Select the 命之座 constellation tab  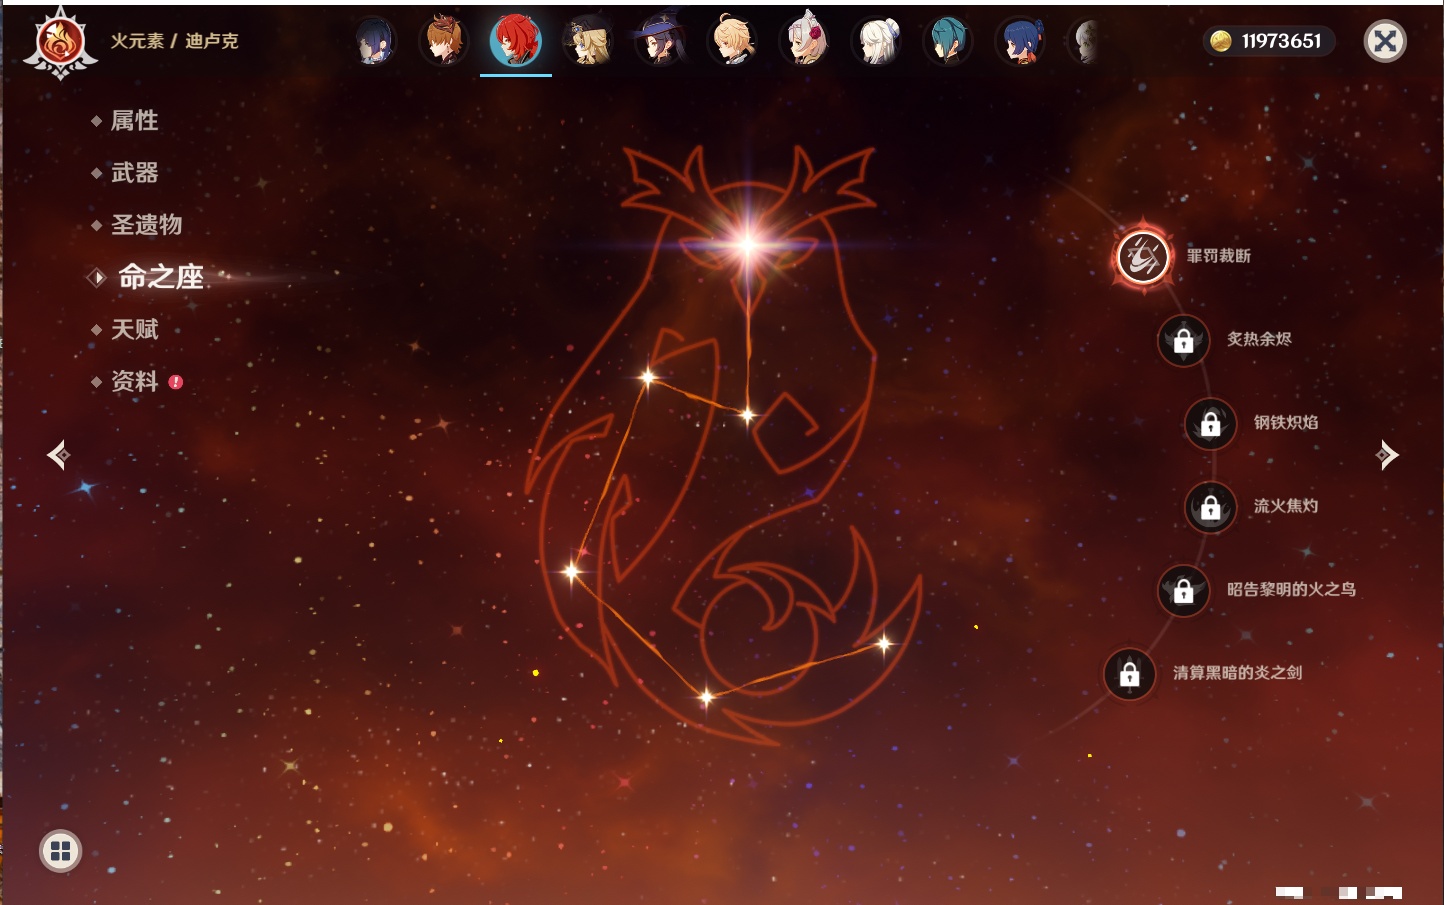click(x=160, y=277)
